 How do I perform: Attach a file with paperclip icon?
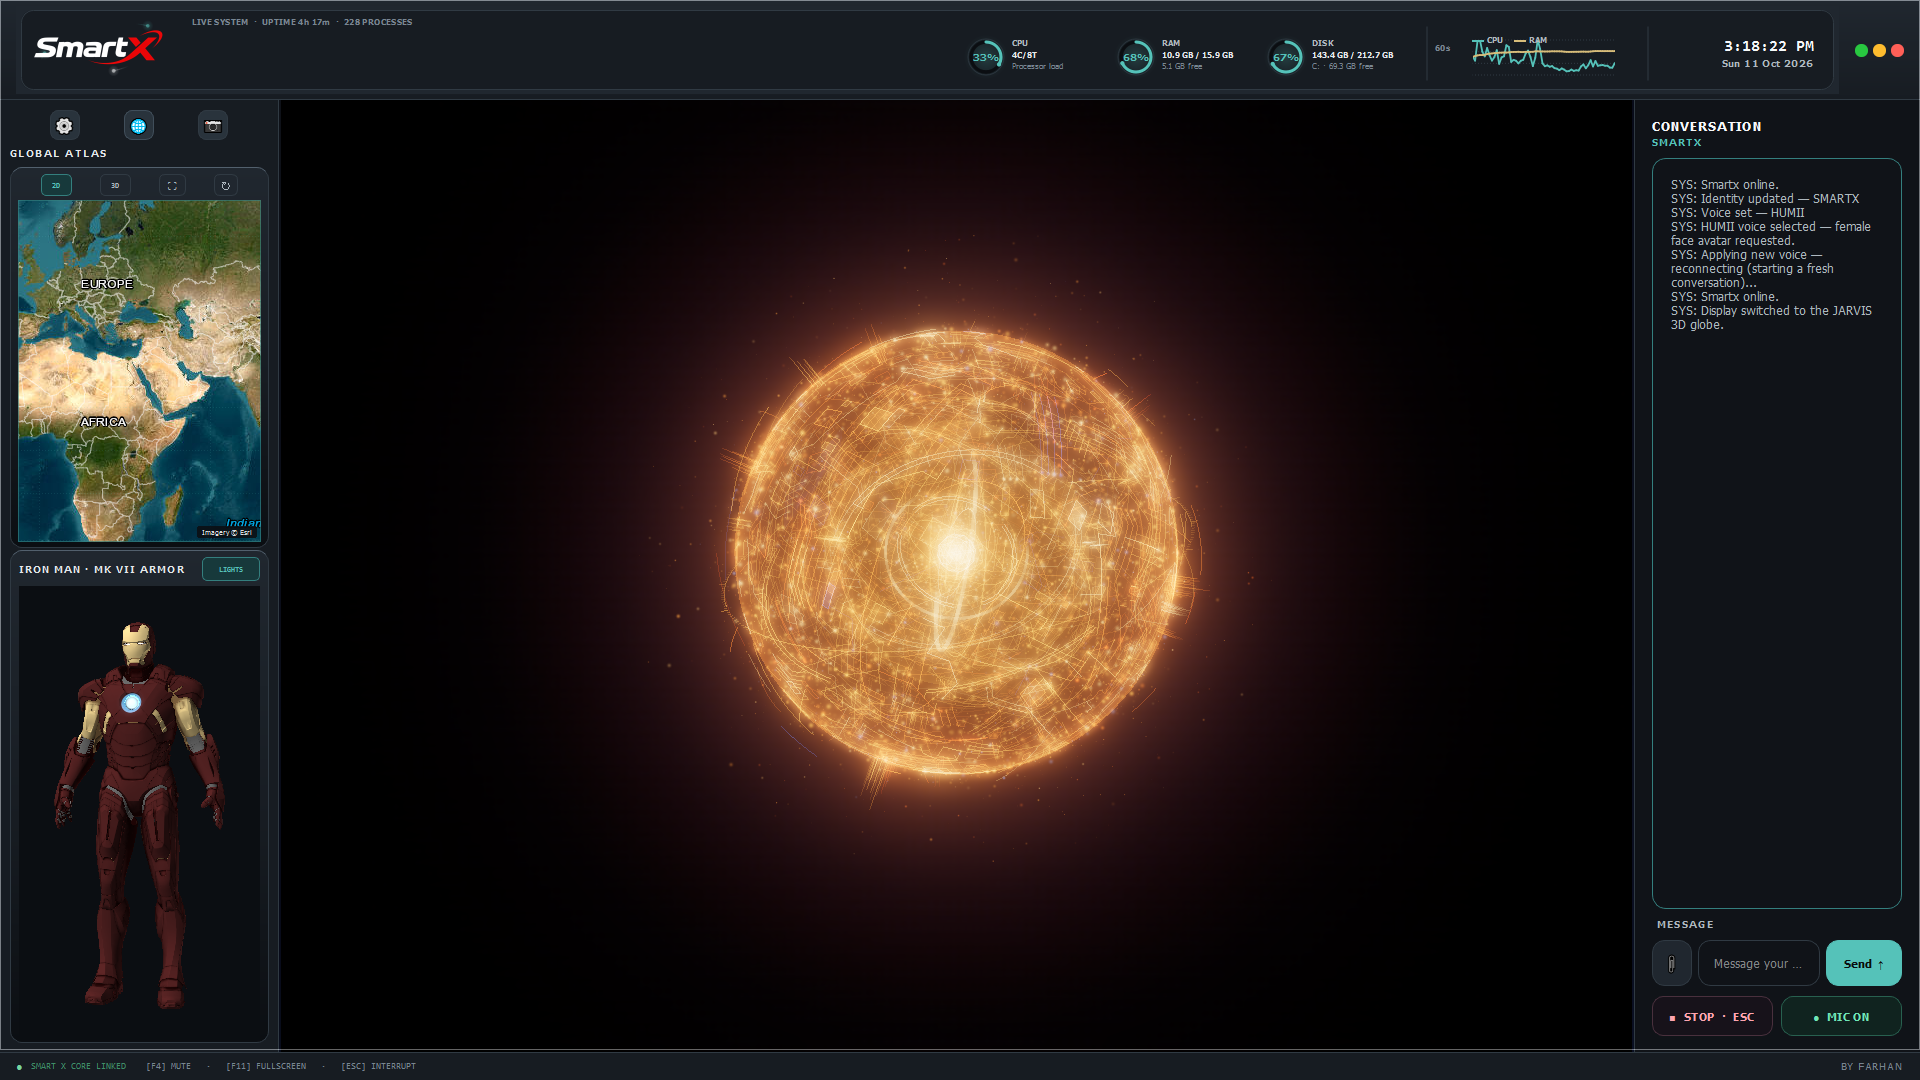point(1671,964)
